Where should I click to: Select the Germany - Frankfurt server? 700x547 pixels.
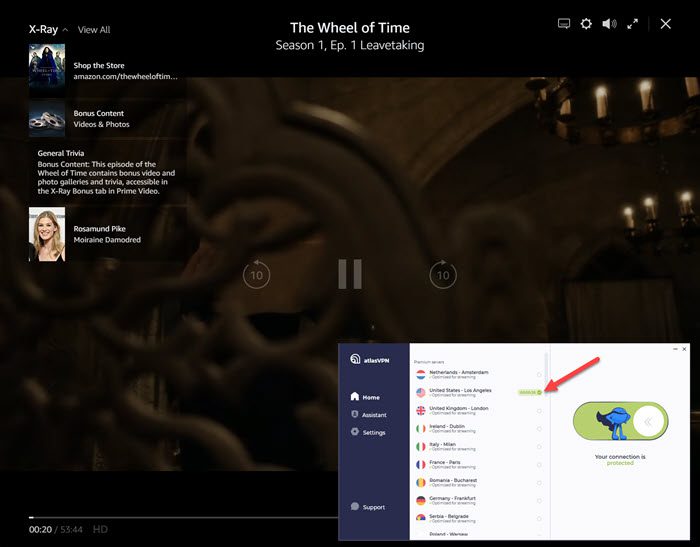pos(479,500)
